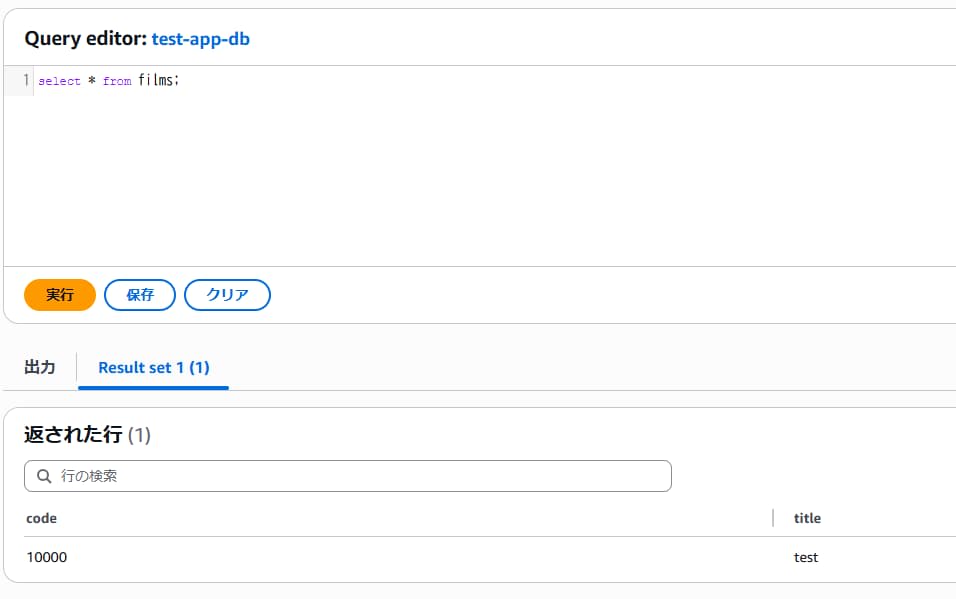Click line number 1 in editor gutter
Image resolution: width=956 pixels, height=599 pixels.
[25, 80]
